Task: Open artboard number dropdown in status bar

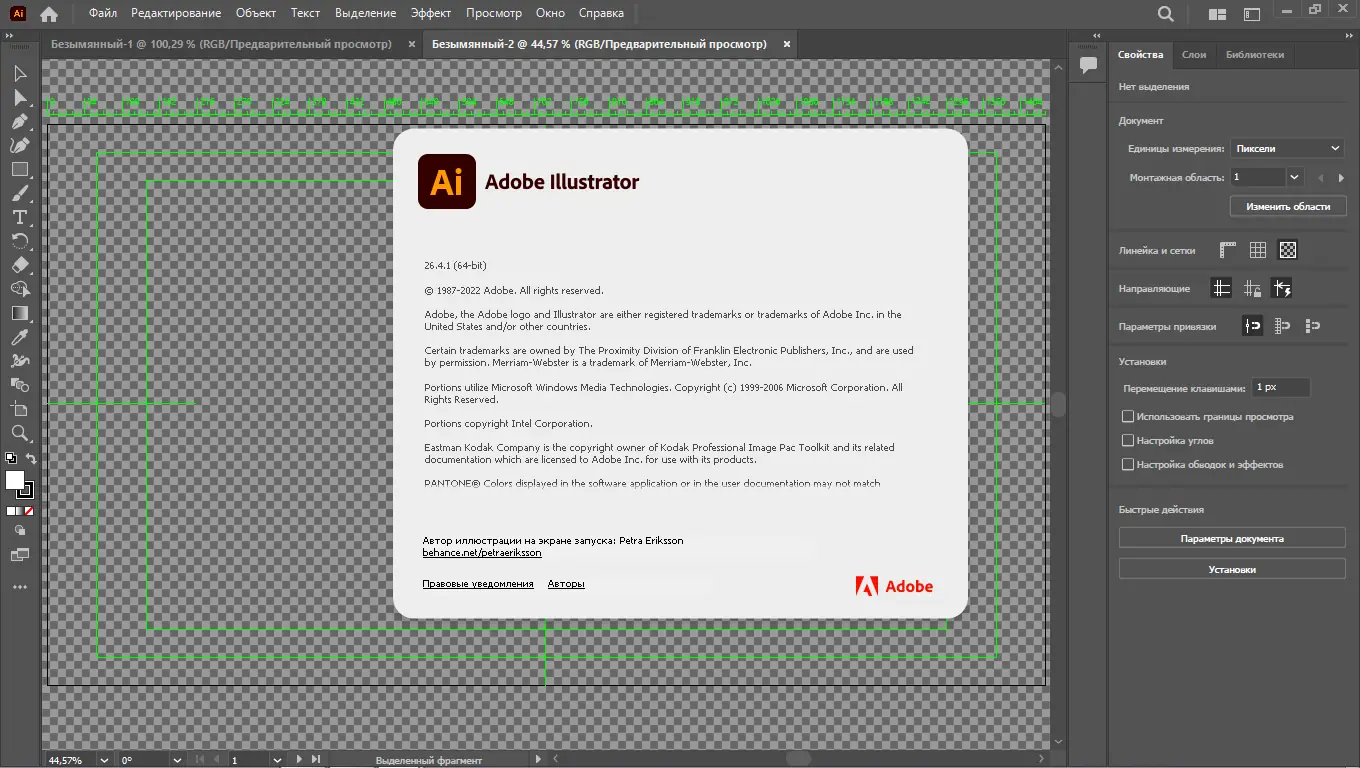Action: [x=278, y=760]
